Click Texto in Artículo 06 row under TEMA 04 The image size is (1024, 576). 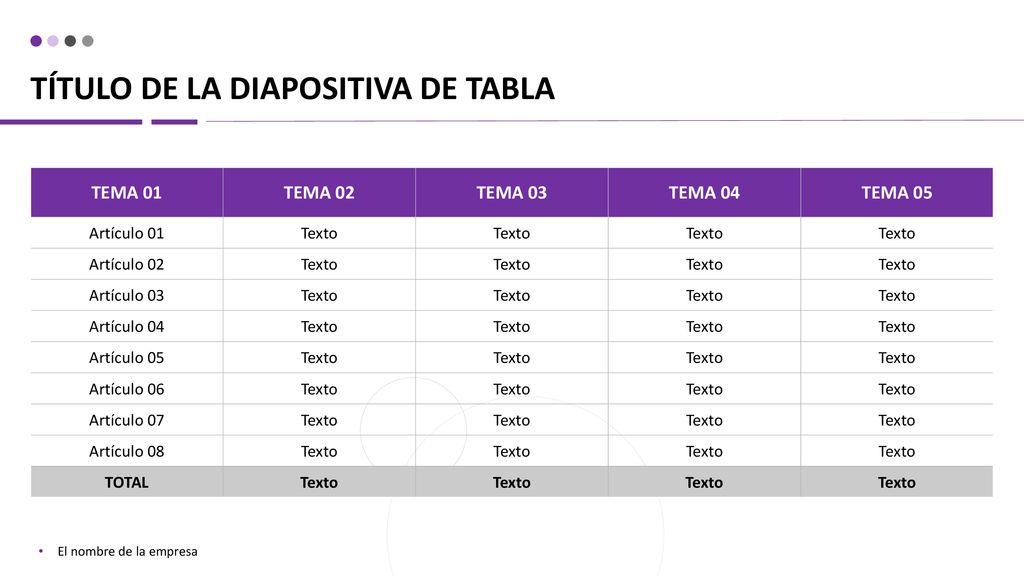point(704,389)
